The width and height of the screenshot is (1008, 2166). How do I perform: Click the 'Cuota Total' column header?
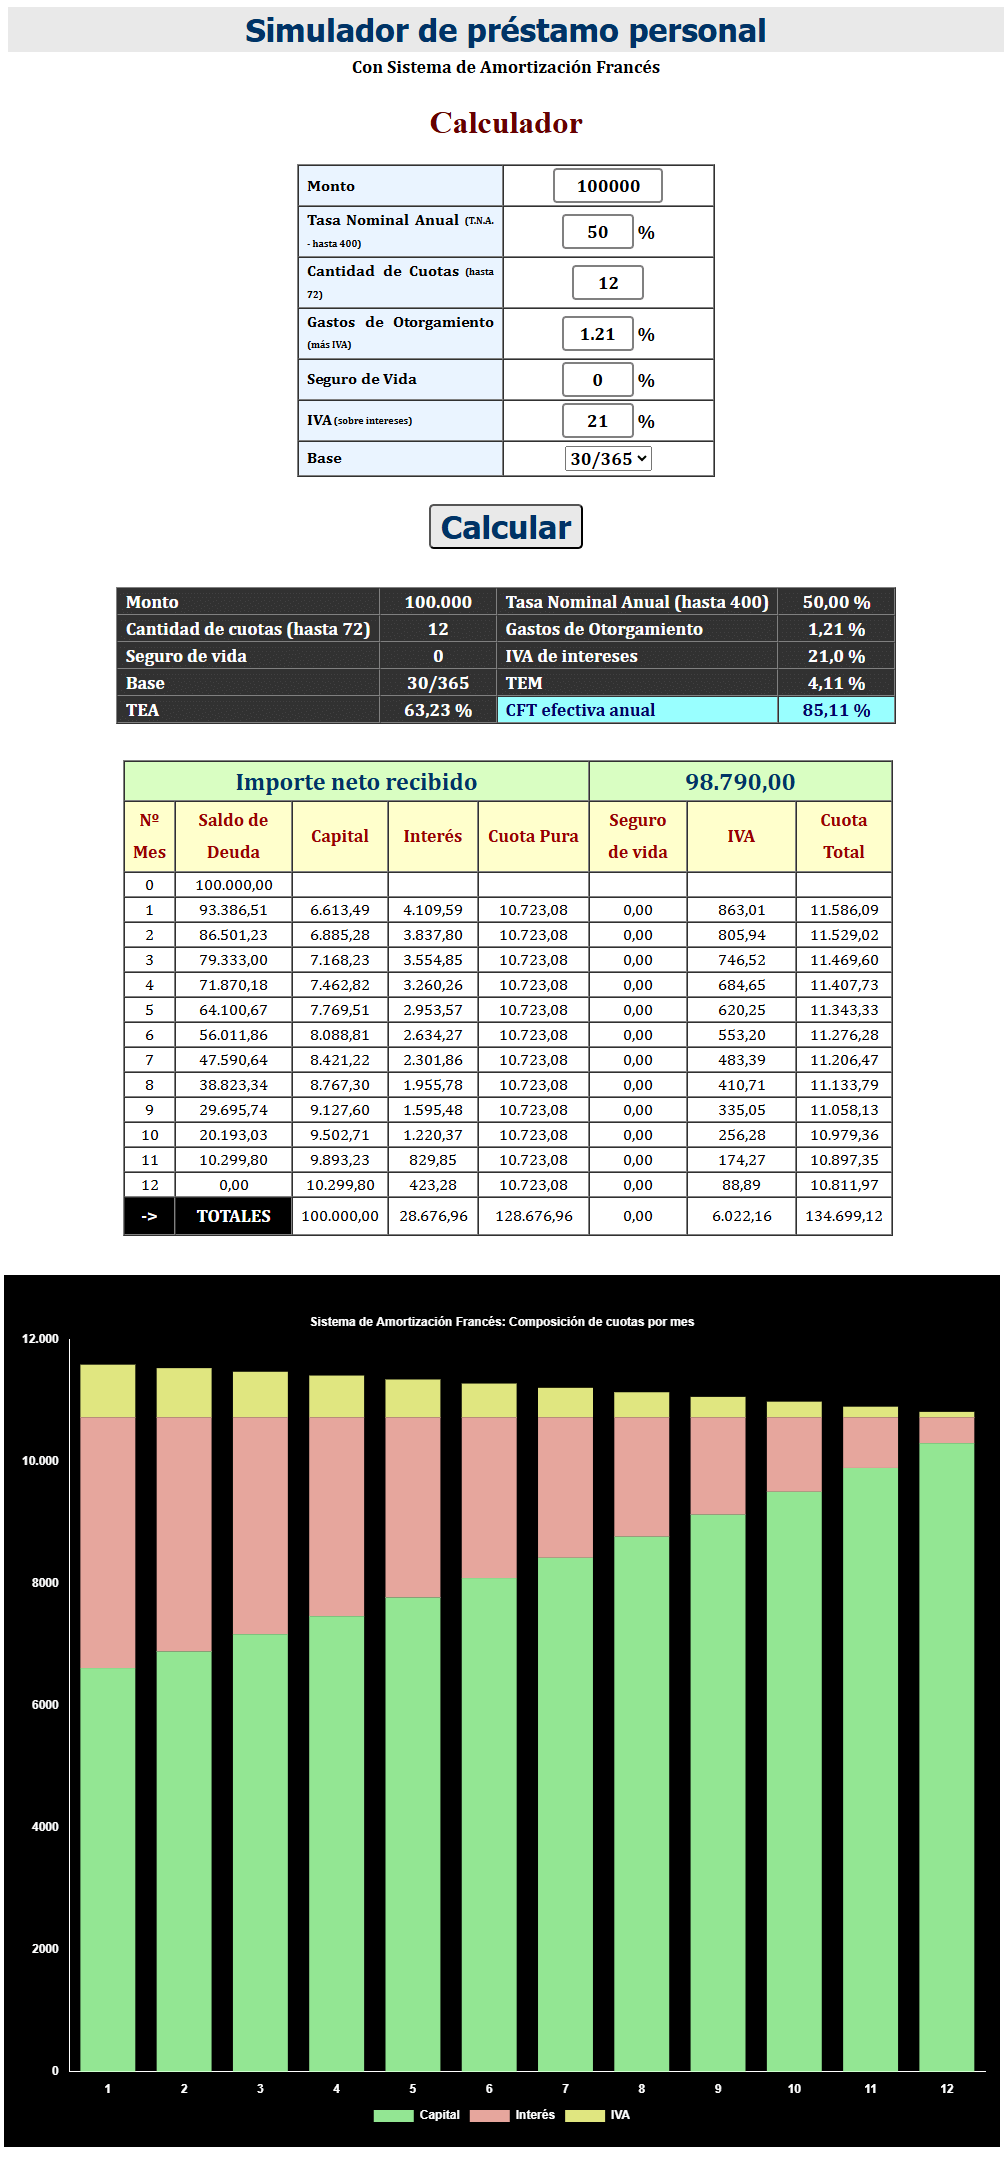click(843, 836)
